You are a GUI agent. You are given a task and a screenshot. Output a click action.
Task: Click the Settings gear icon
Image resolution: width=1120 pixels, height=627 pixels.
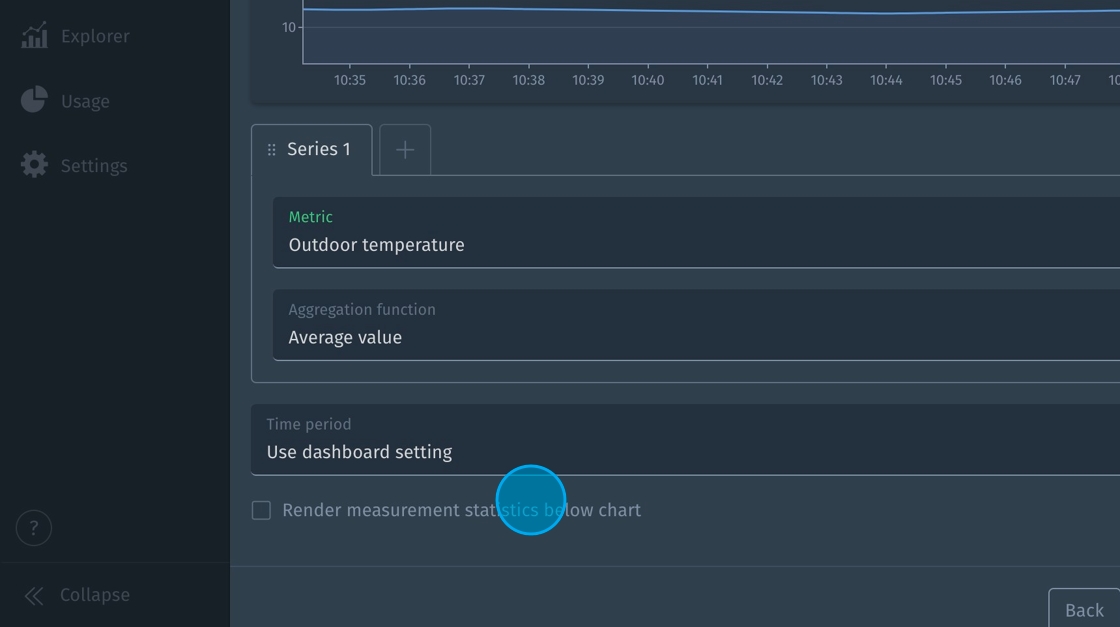click(34, 165)
